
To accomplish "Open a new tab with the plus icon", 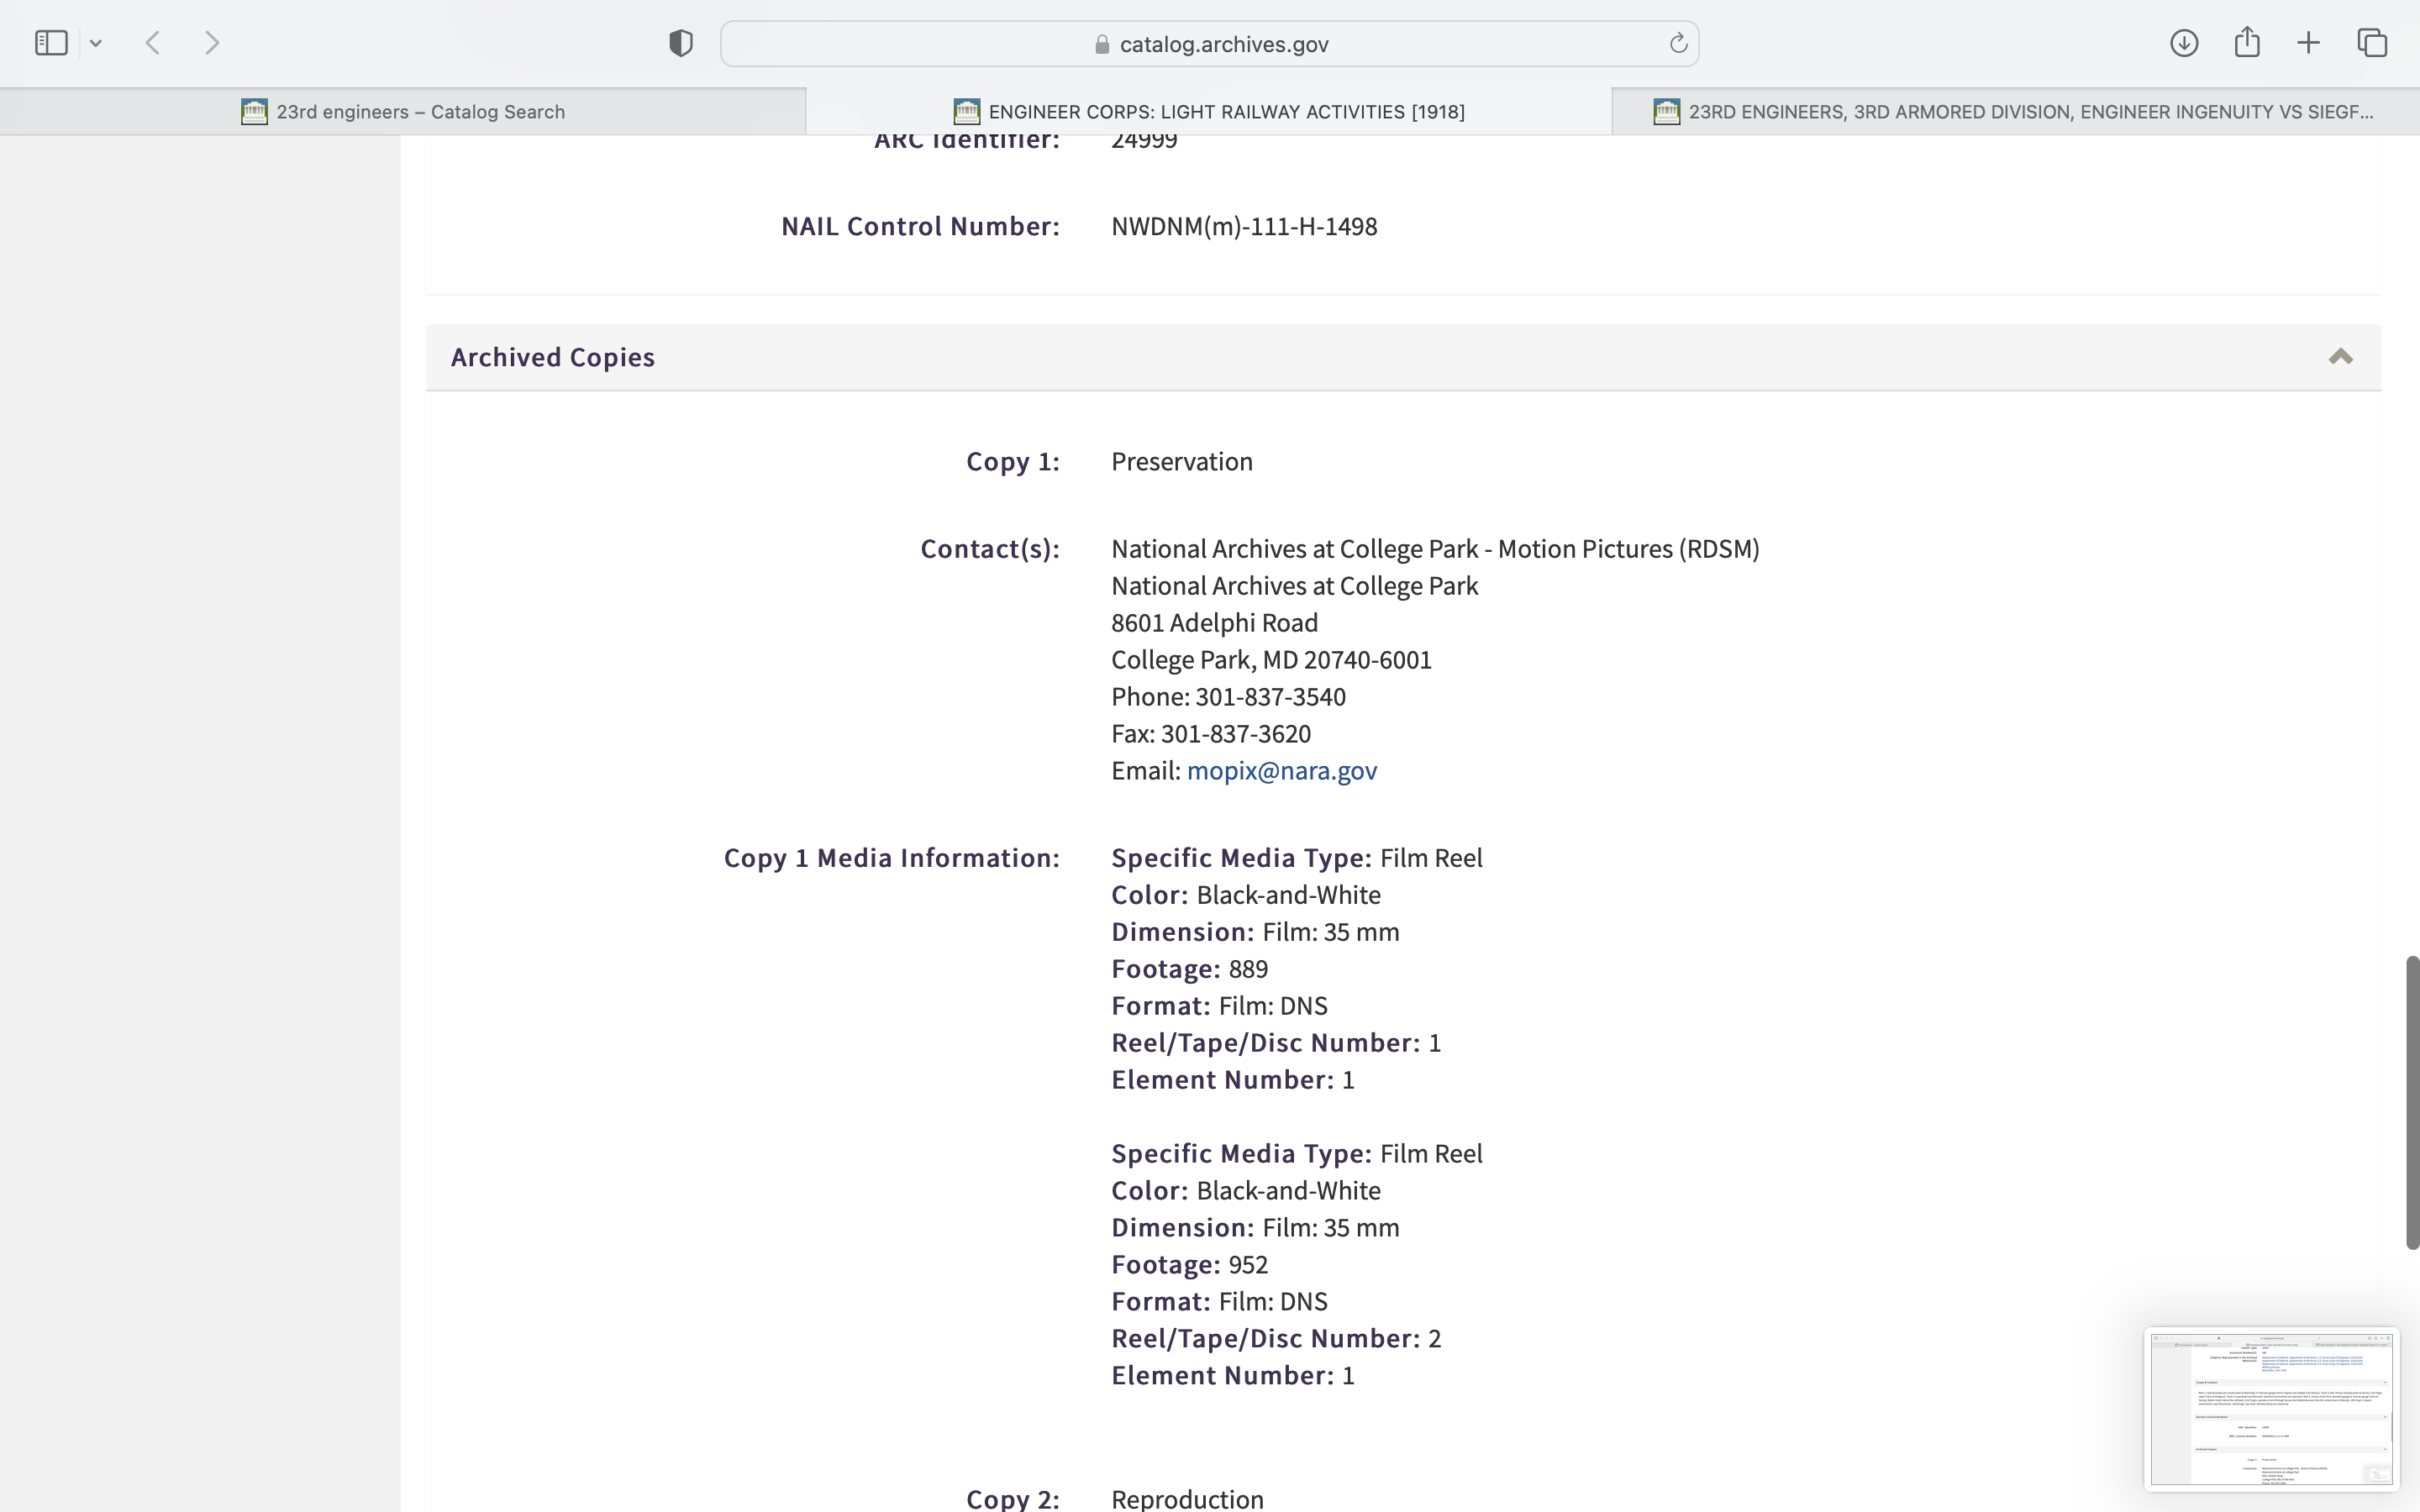I will (2308, 43).
